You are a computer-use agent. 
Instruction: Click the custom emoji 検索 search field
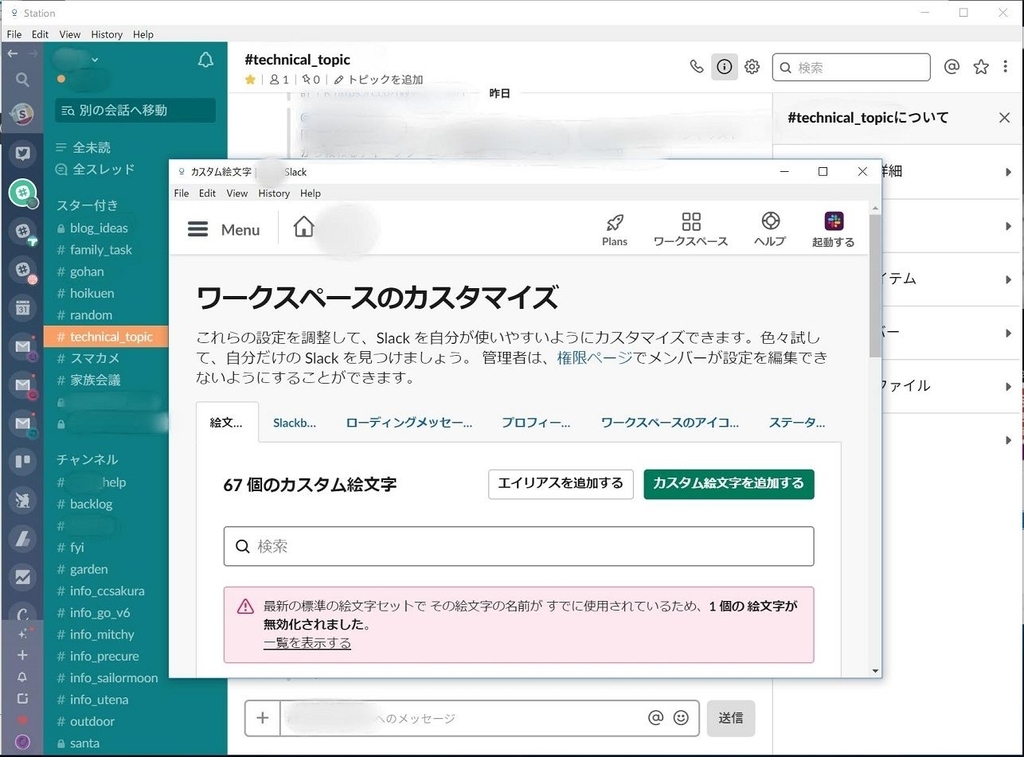(519, 546)
